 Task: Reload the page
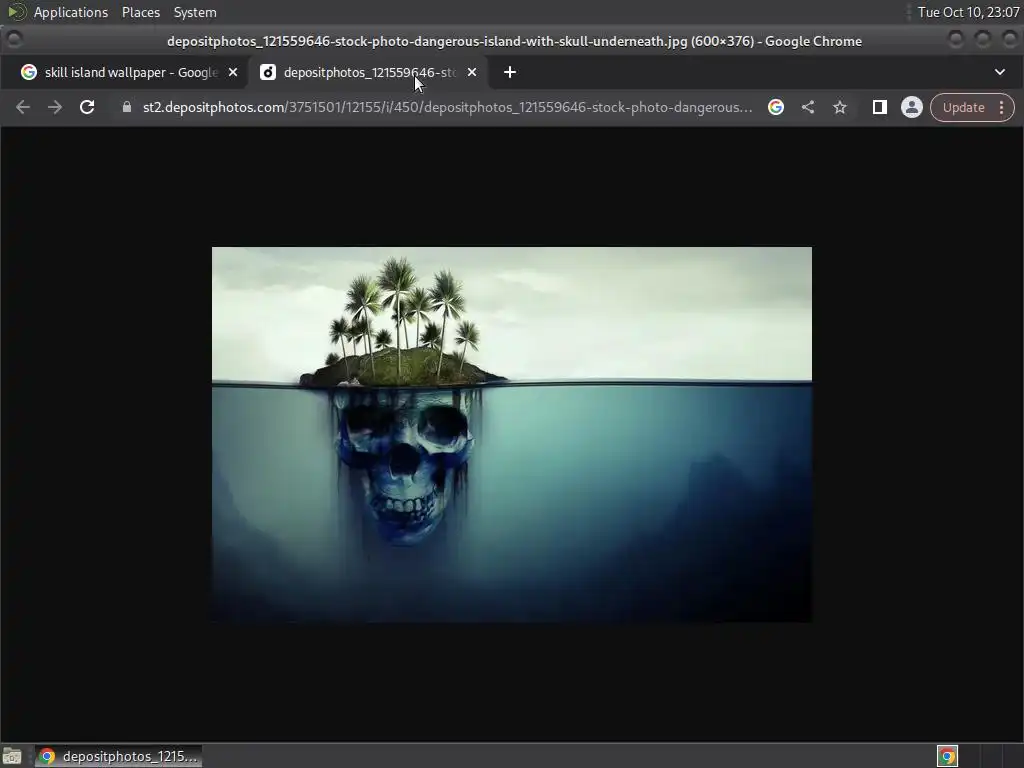click(x=87, y=107)
